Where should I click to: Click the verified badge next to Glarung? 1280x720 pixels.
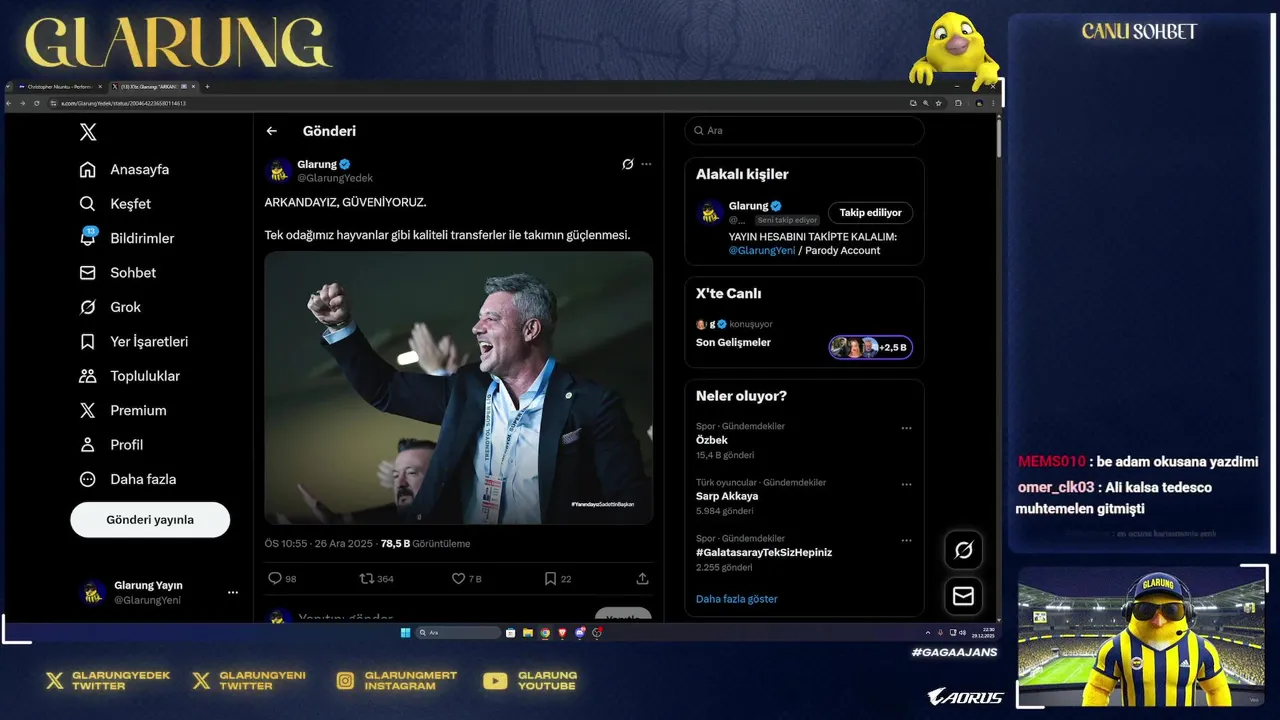tap(345, 164)
